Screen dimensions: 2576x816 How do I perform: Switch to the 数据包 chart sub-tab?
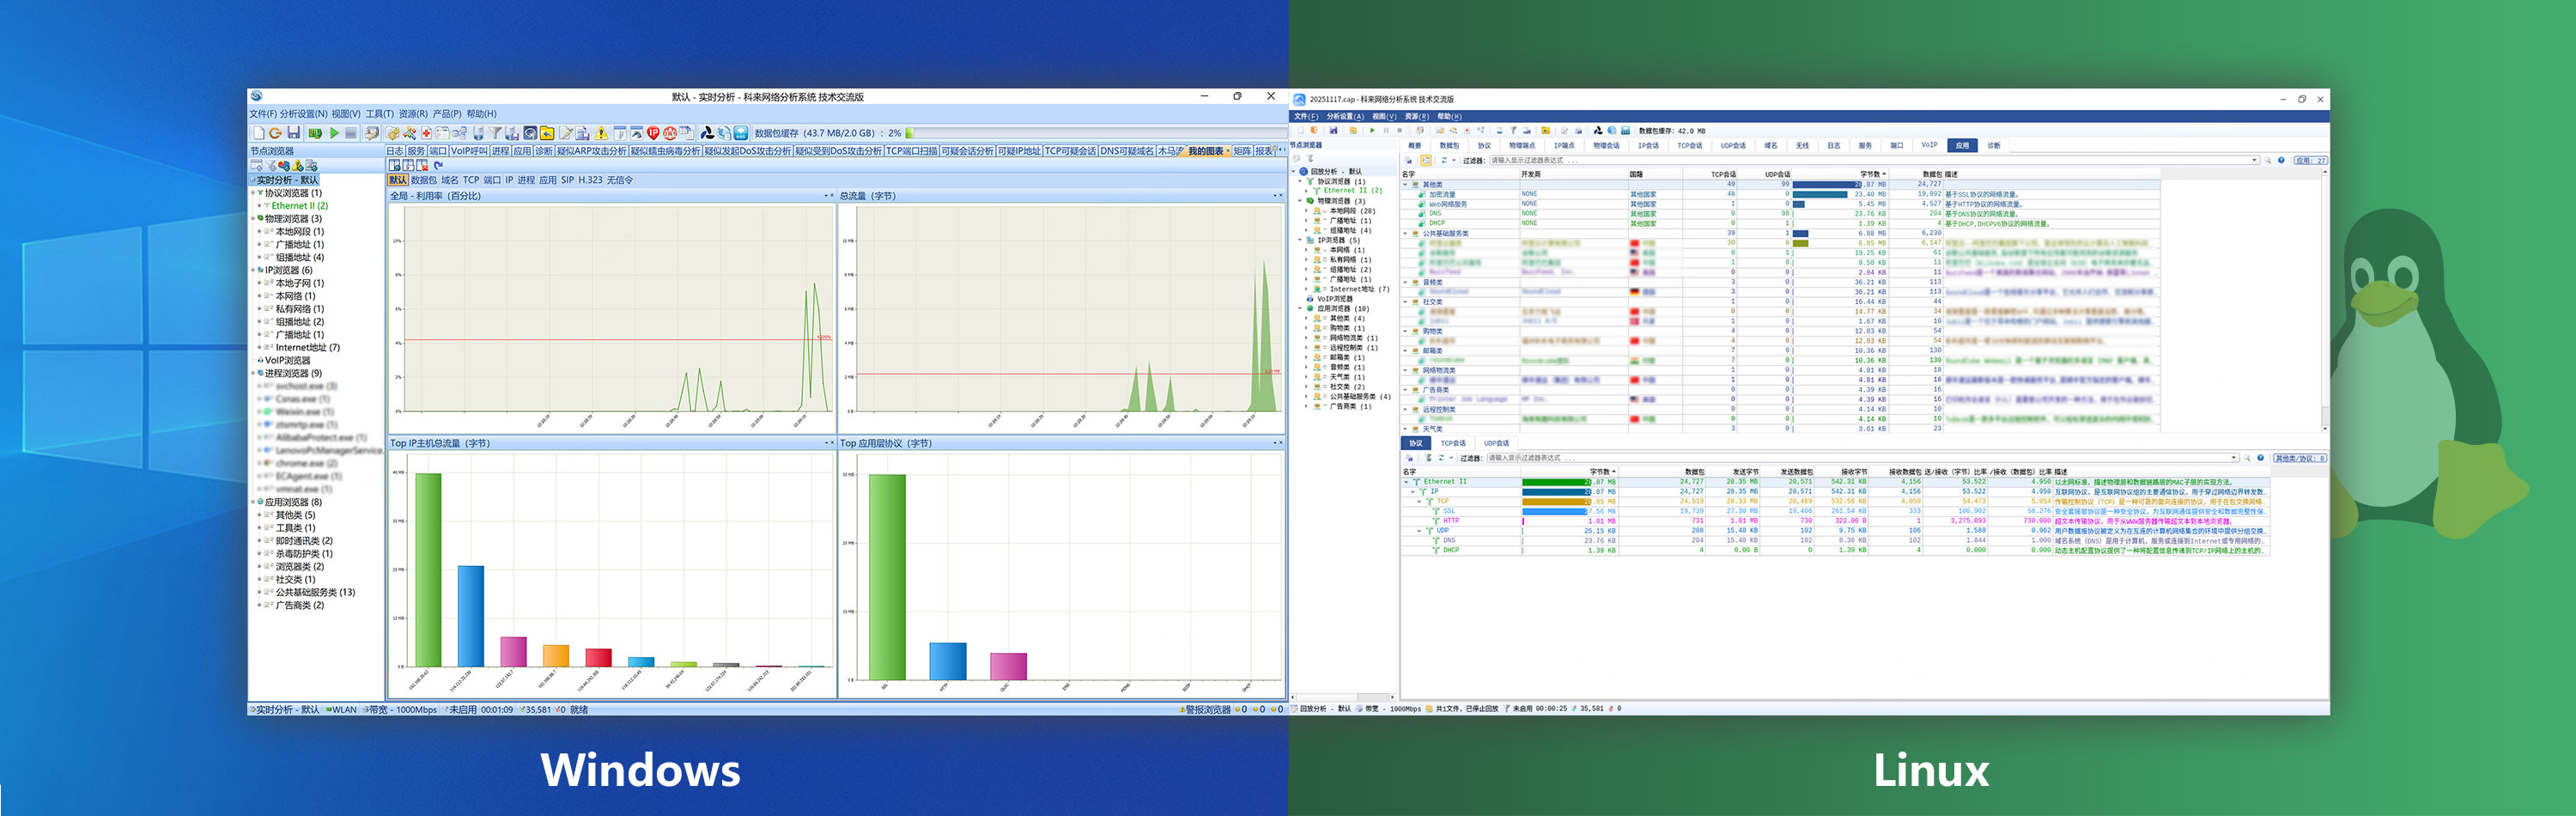tap(423, 181)
